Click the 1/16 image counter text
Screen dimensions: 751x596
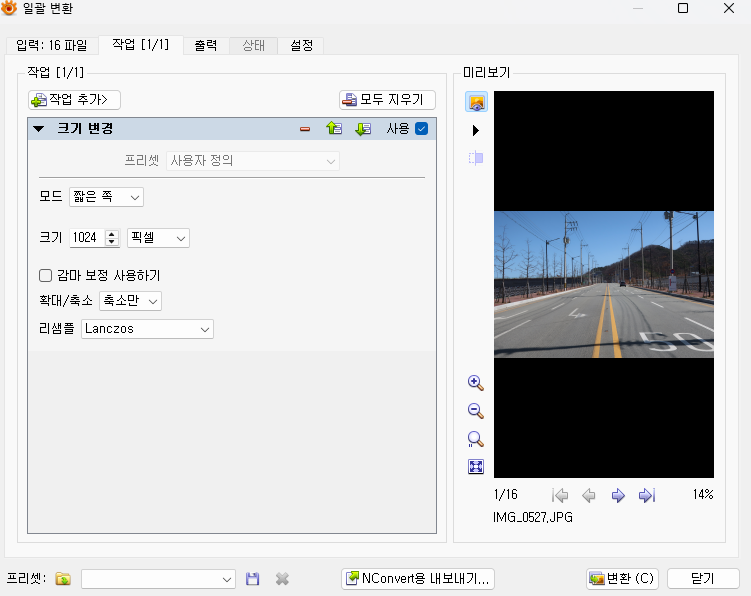coord(506,494)
